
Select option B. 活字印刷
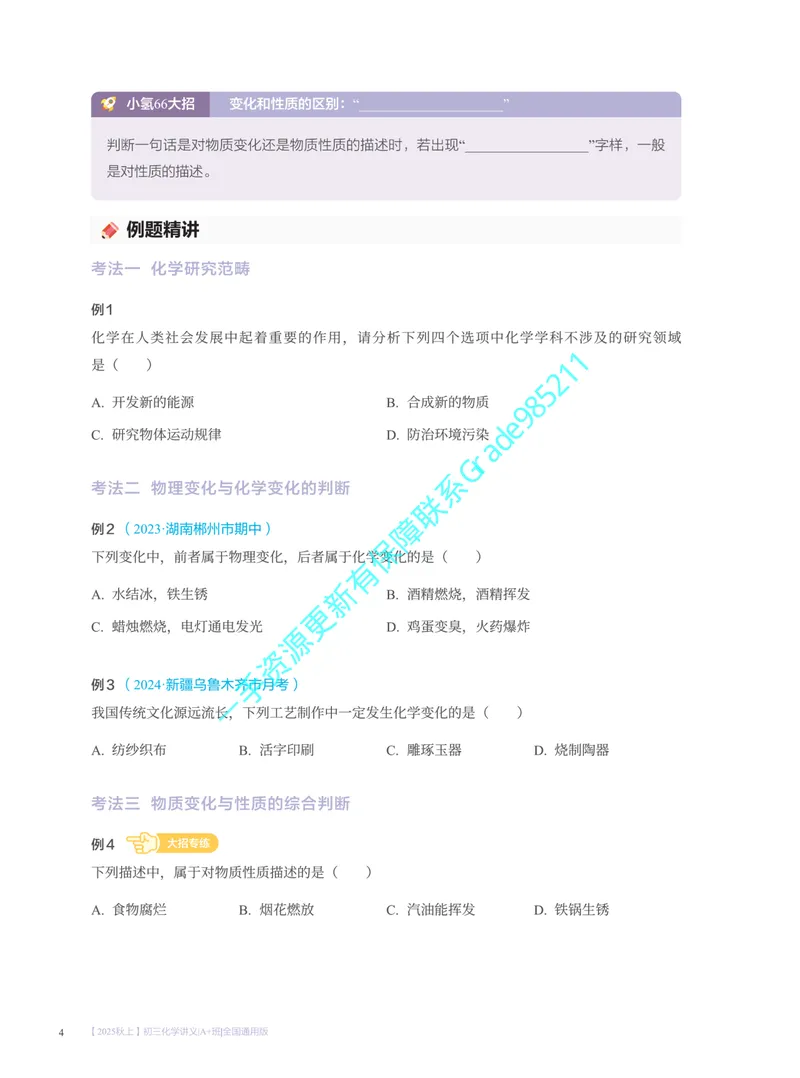point(276,750)
